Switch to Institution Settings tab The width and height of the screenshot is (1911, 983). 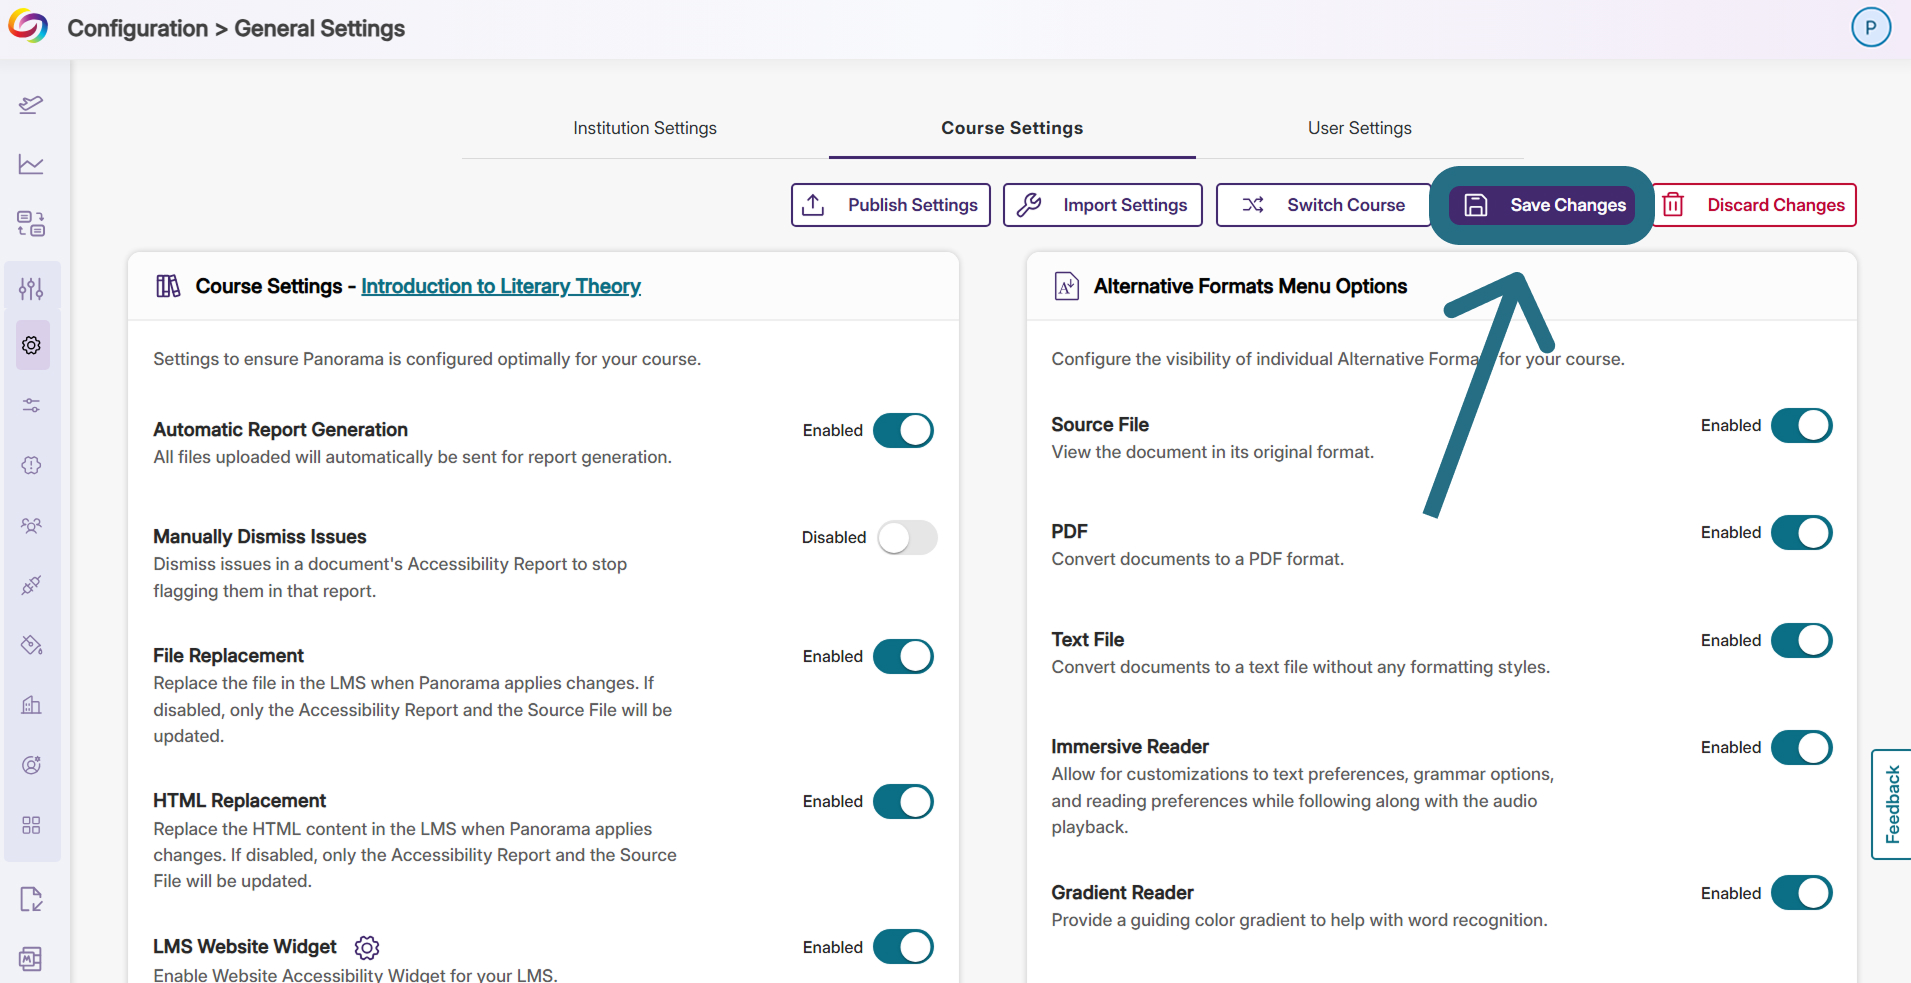pos(645,128)
